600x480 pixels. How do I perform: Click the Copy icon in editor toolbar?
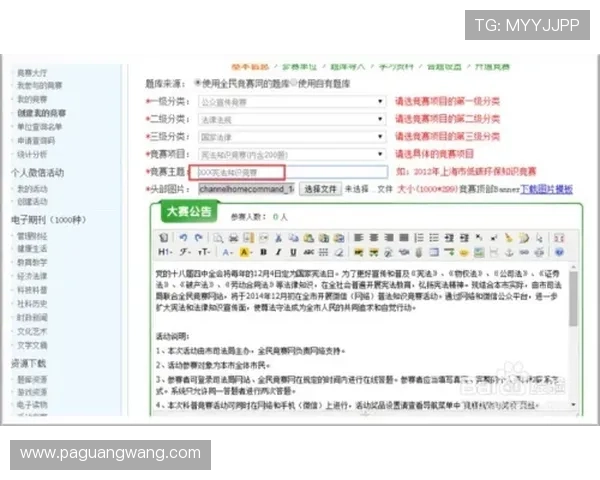[293, 238]
